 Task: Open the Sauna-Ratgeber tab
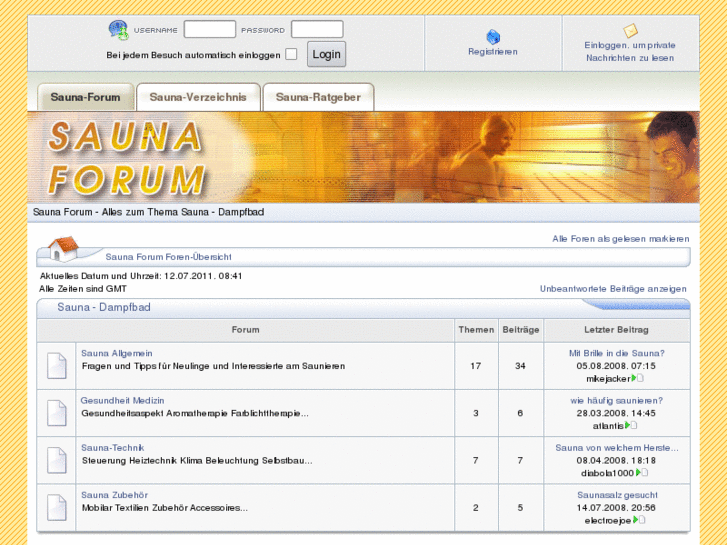(318, 97)
